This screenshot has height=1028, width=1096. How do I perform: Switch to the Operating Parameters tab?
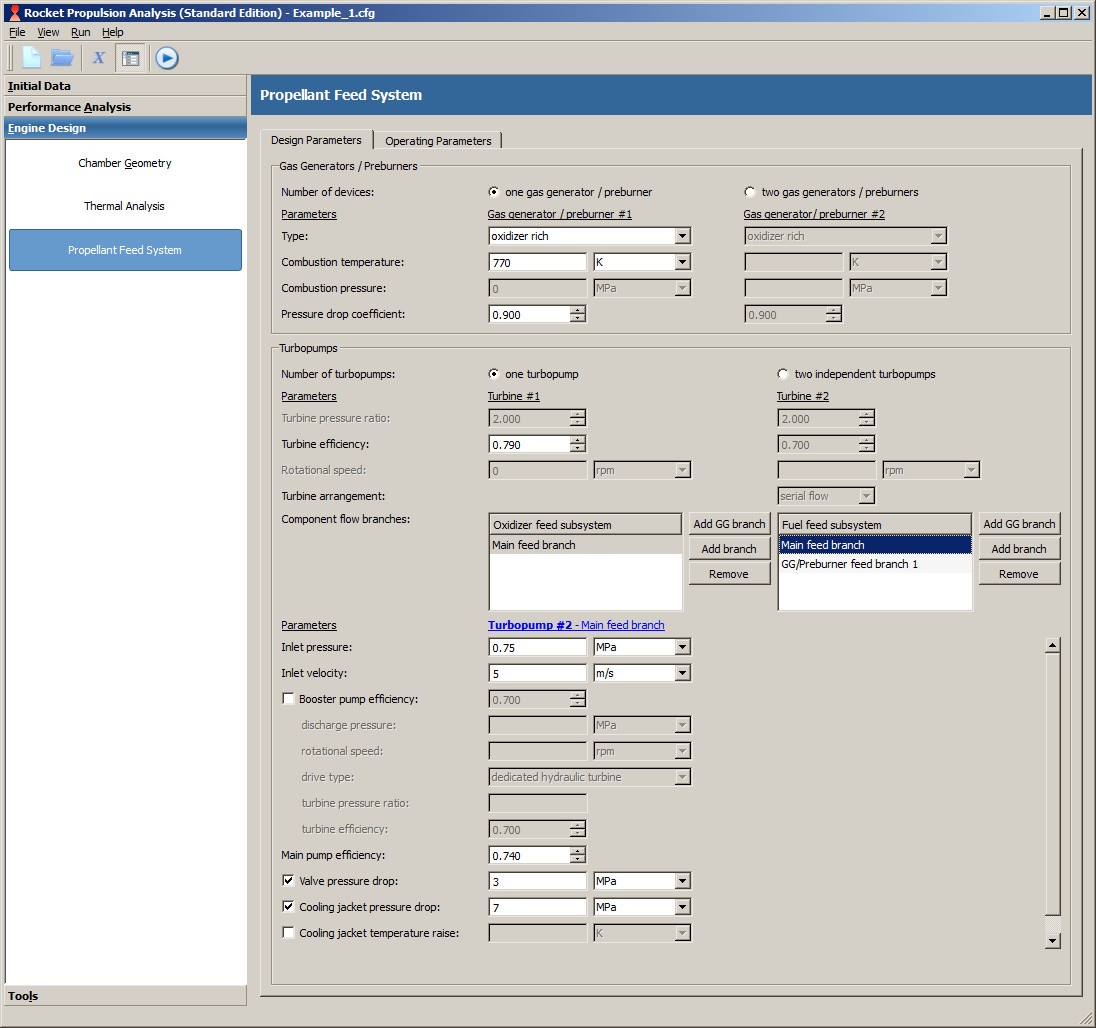[438, 141]
